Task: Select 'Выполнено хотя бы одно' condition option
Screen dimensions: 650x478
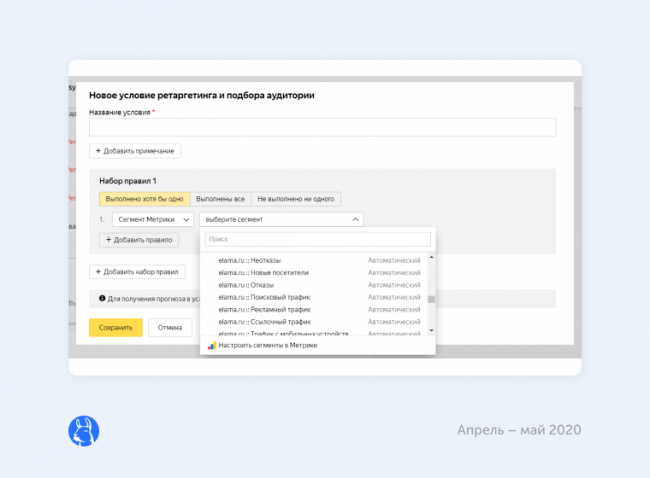Action: tap(144, 199)
